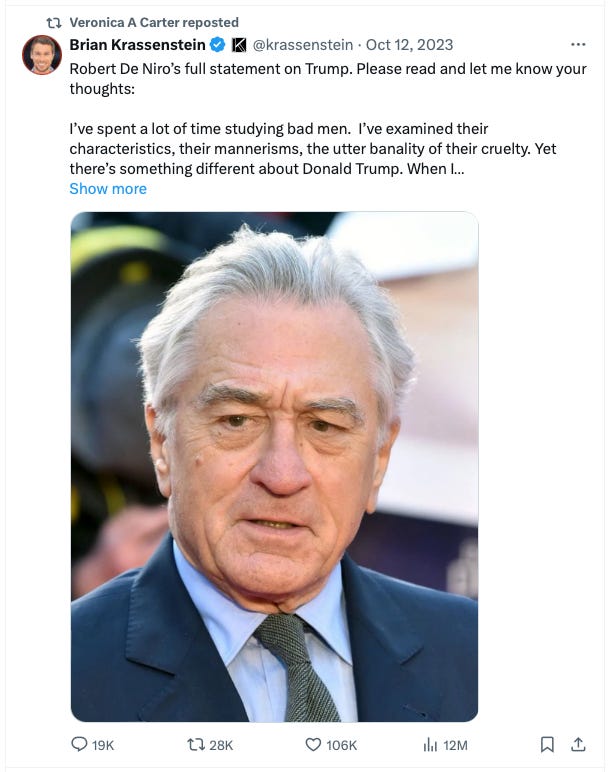Click the 106K likes count

coord(341,745)
